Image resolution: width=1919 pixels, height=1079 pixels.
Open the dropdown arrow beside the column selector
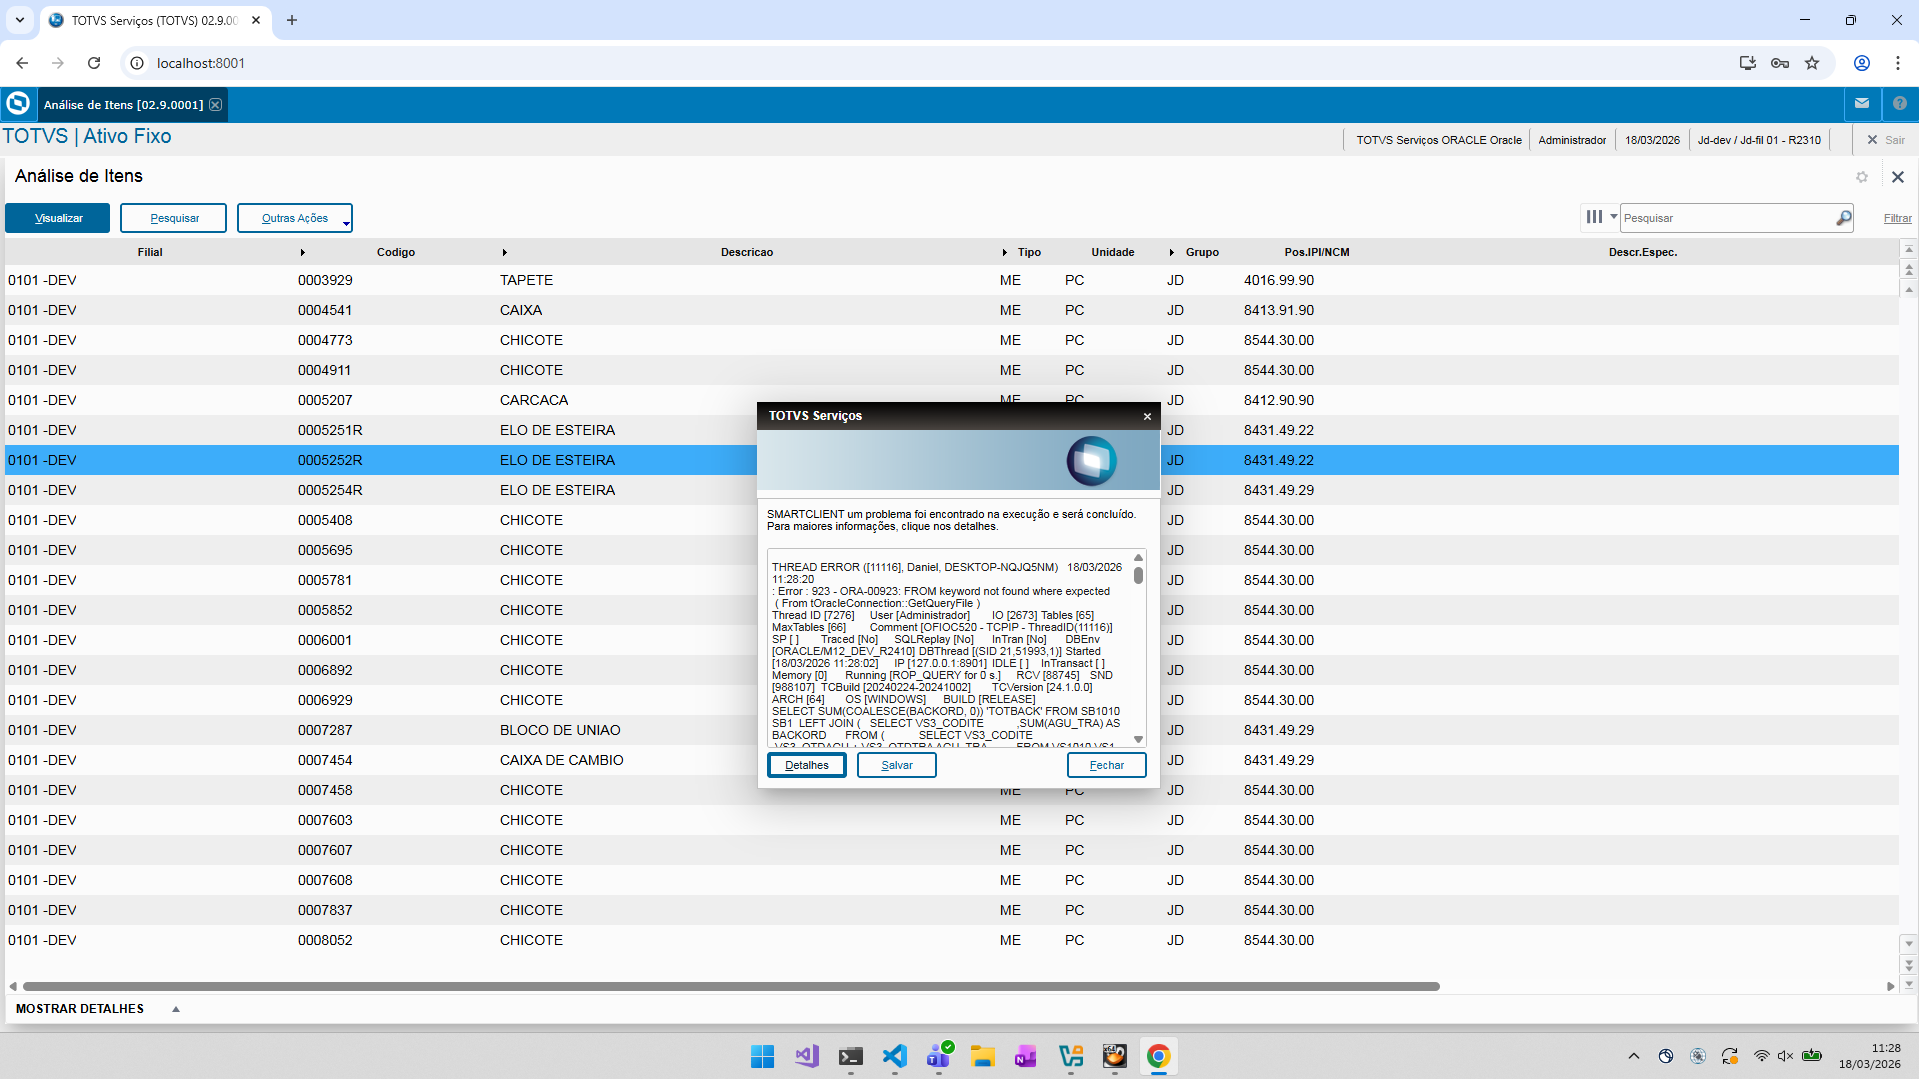click(x=1613, y=217)
